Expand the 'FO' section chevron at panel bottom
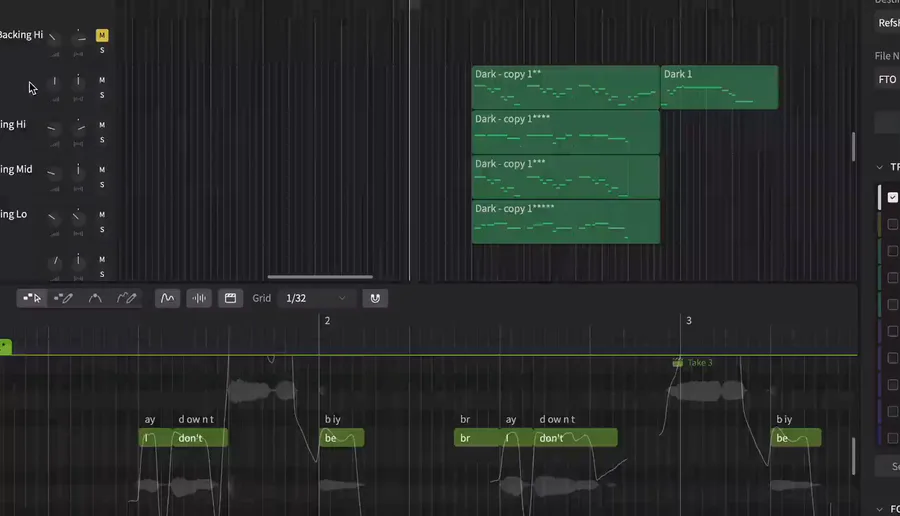Screen dimensions: 900x516 click(879, 509)
